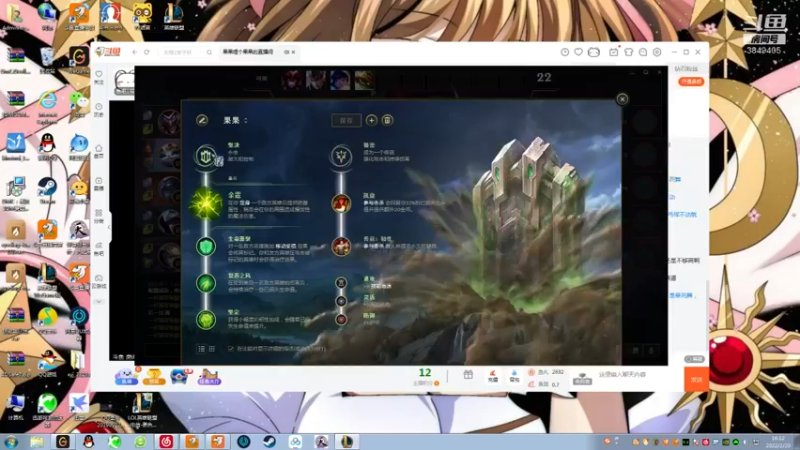
Task: Select the first stat shard icon
Action: pos(341,283)
